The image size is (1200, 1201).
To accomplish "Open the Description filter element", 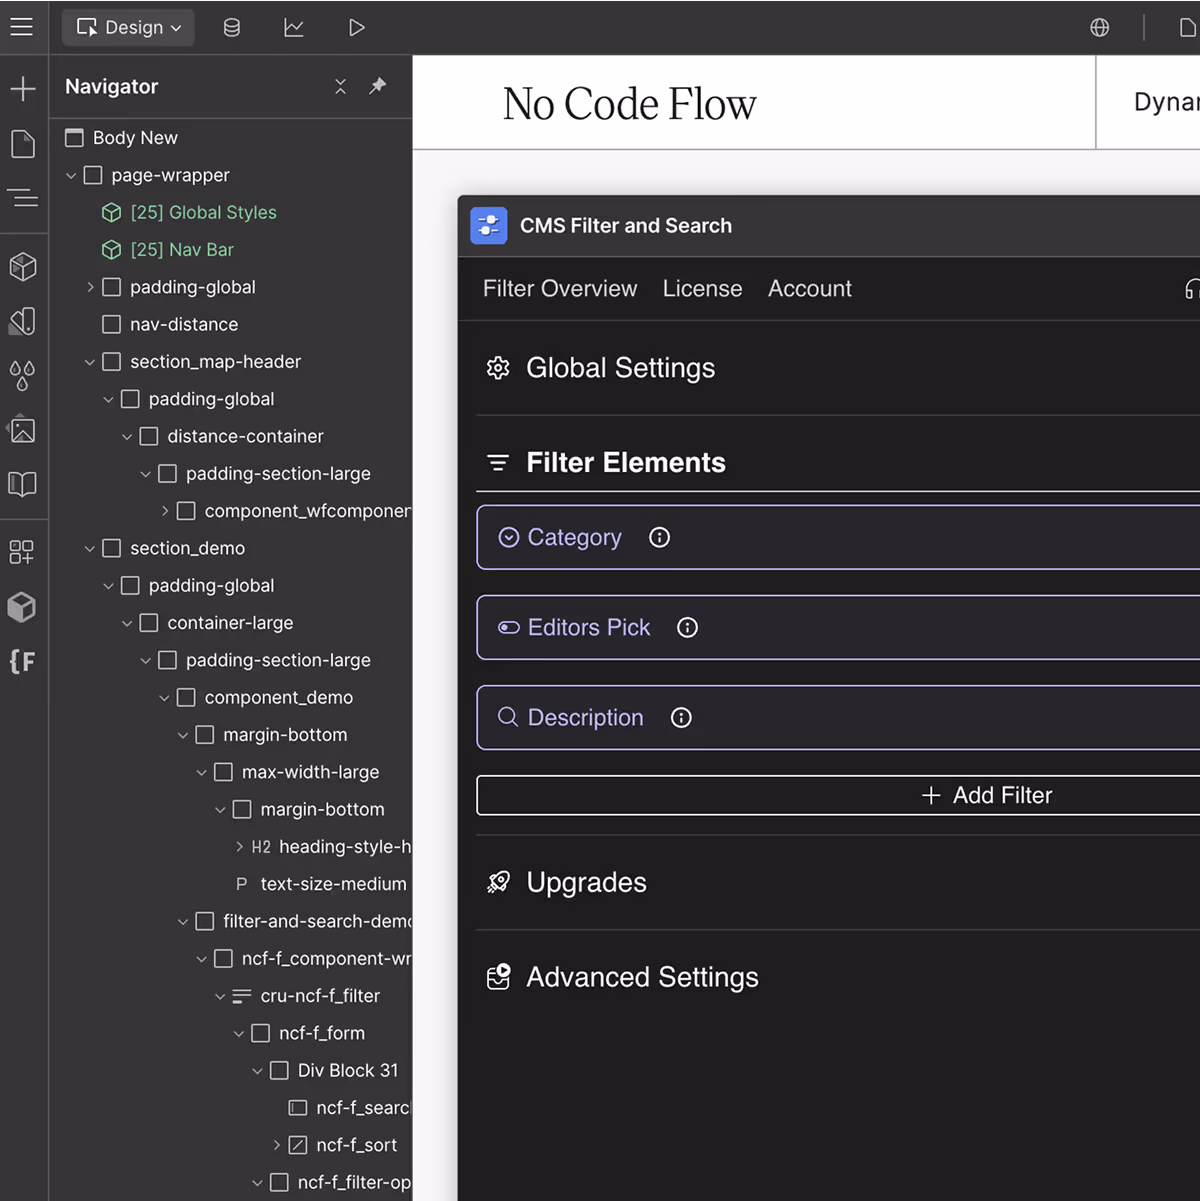I will coord(838,718).
